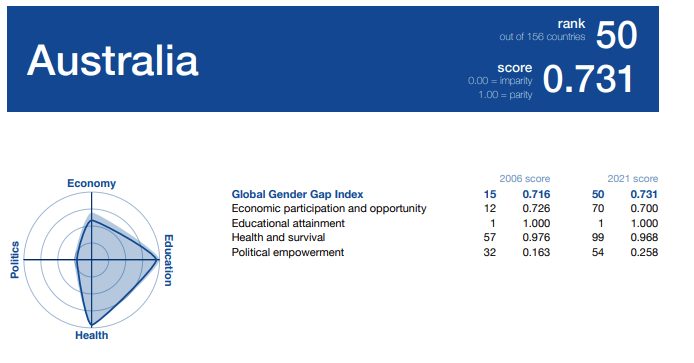Select the Global Gender Gap Index row
This screenshot has height=363, width=694.
click(444, 194)
